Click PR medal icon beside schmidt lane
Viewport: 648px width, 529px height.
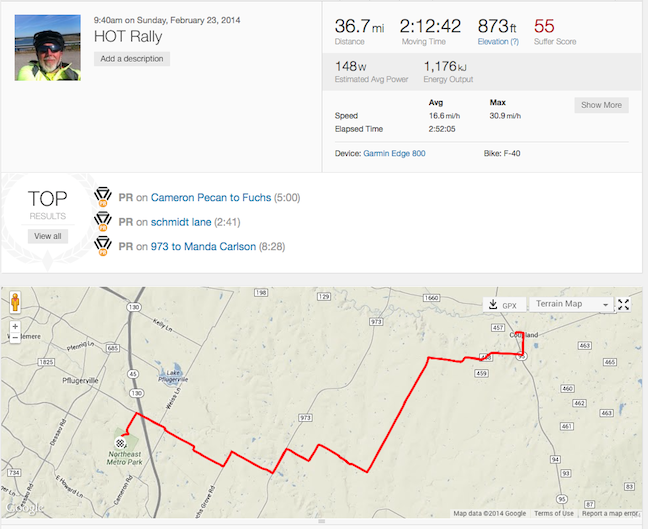pyautogui.click(x=103, y=222)
